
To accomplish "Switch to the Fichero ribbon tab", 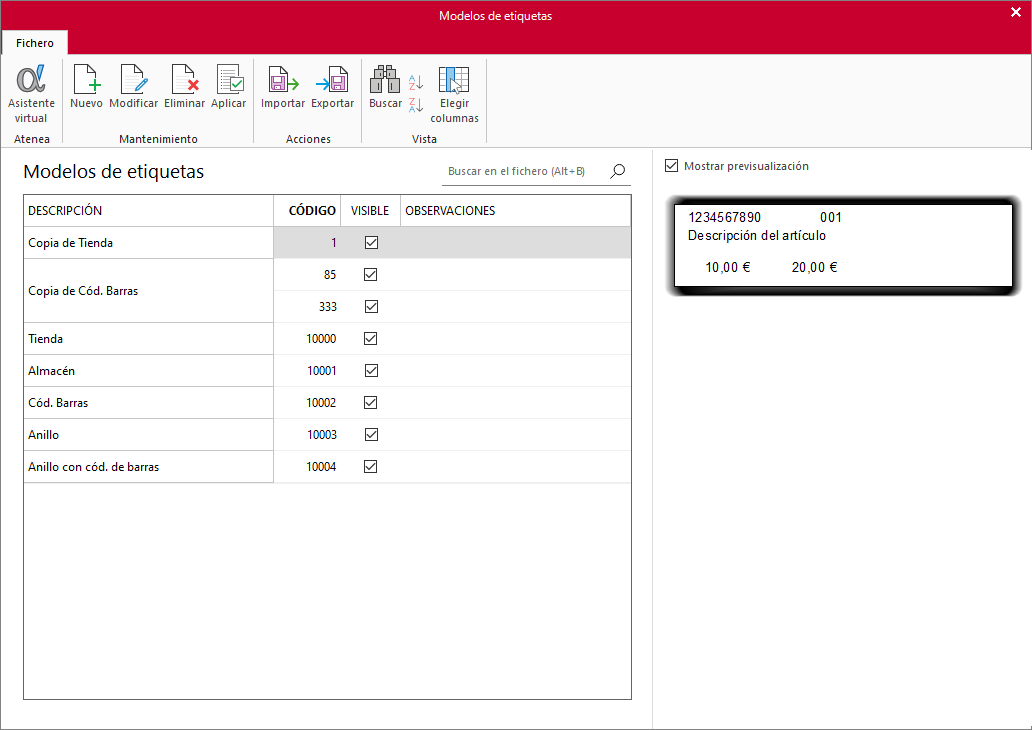I will (35, 43).
